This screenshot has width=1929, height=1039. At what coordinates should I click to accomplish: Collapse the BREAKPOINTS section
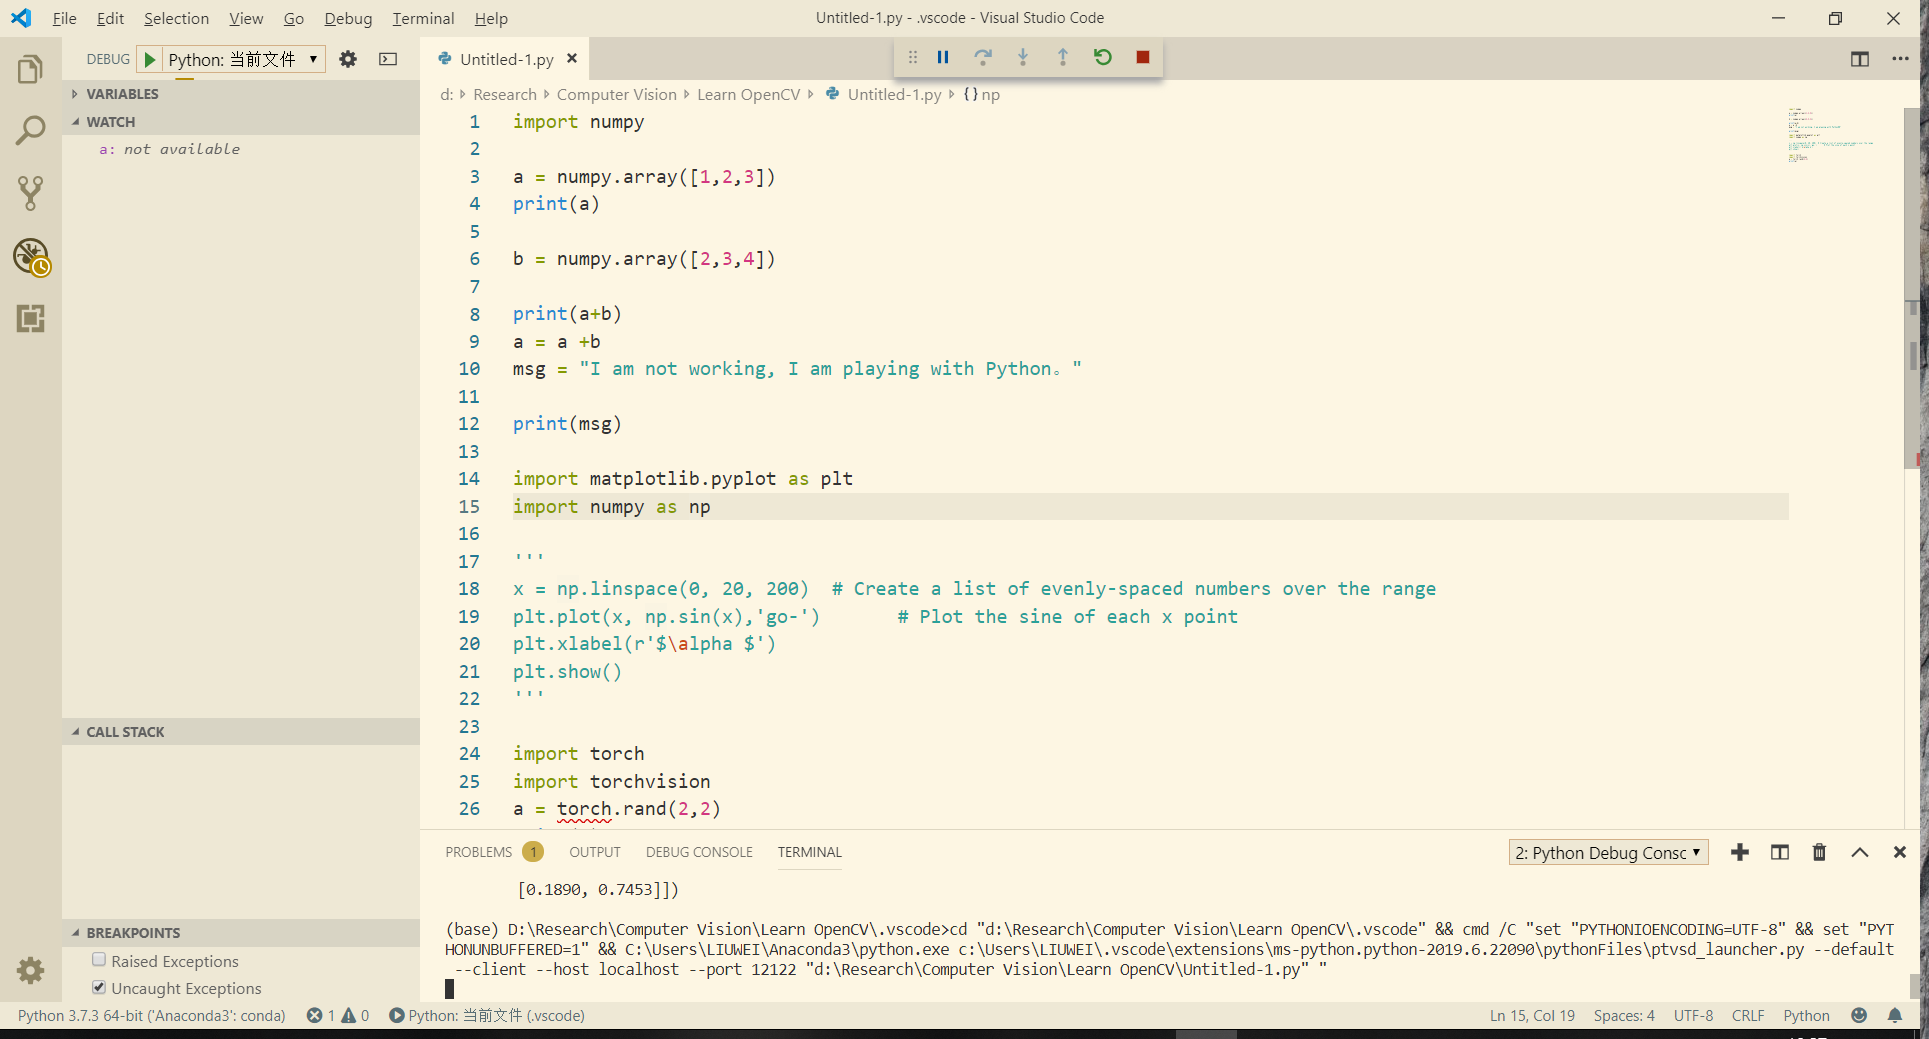[x=241, y=932]
